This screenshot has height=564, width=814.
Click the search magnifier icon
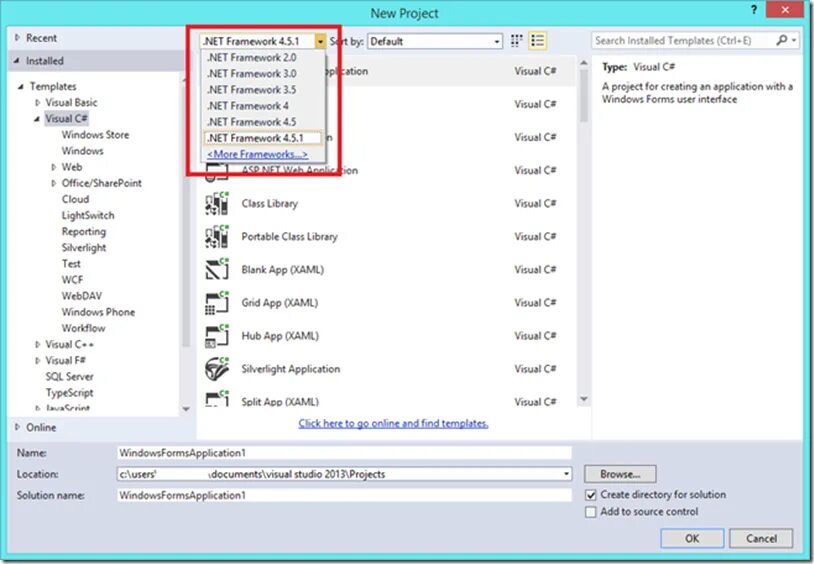coord(781,40)
